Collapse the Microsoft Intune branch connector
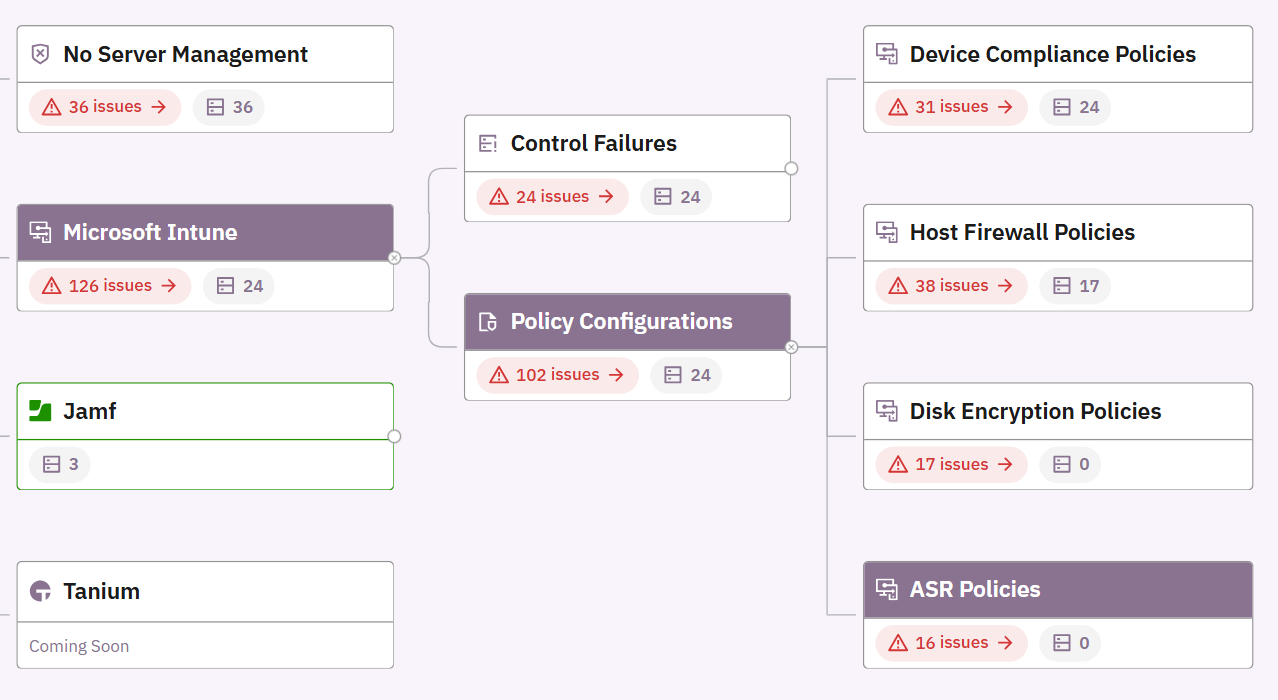 (x=394, y=257)
